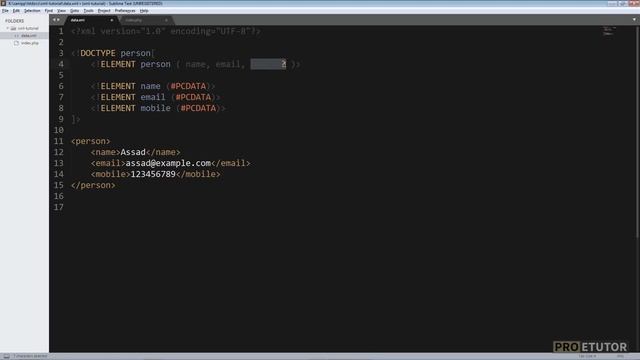Image resolution: width=640 pixels, height=360 pixels.
Task: Click 'ELEMENT mobile' on line 8
Action: tap(136, 108)
